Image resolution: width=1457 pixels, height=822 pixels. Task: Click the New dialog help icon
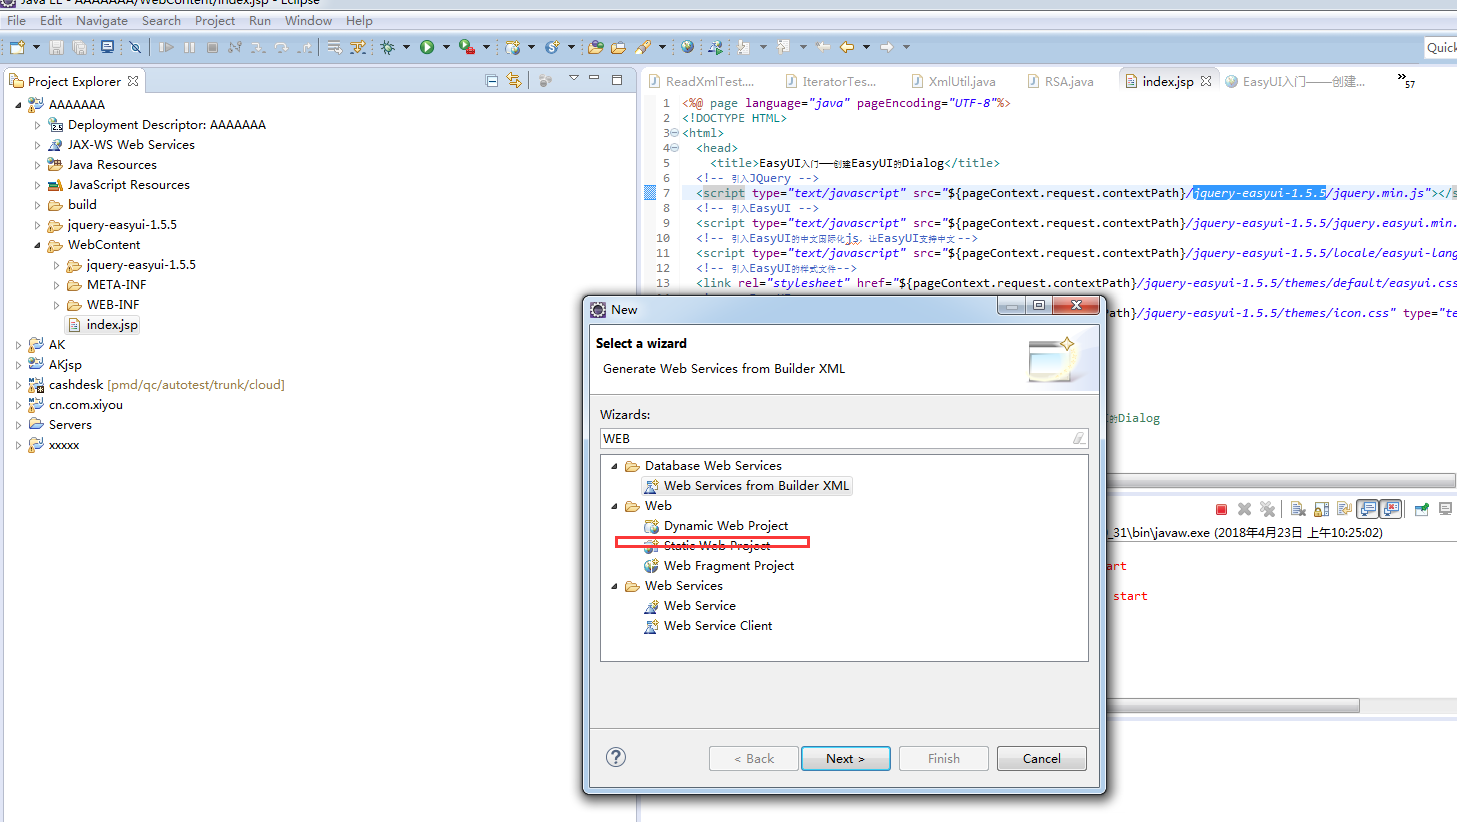click(616, 757)
